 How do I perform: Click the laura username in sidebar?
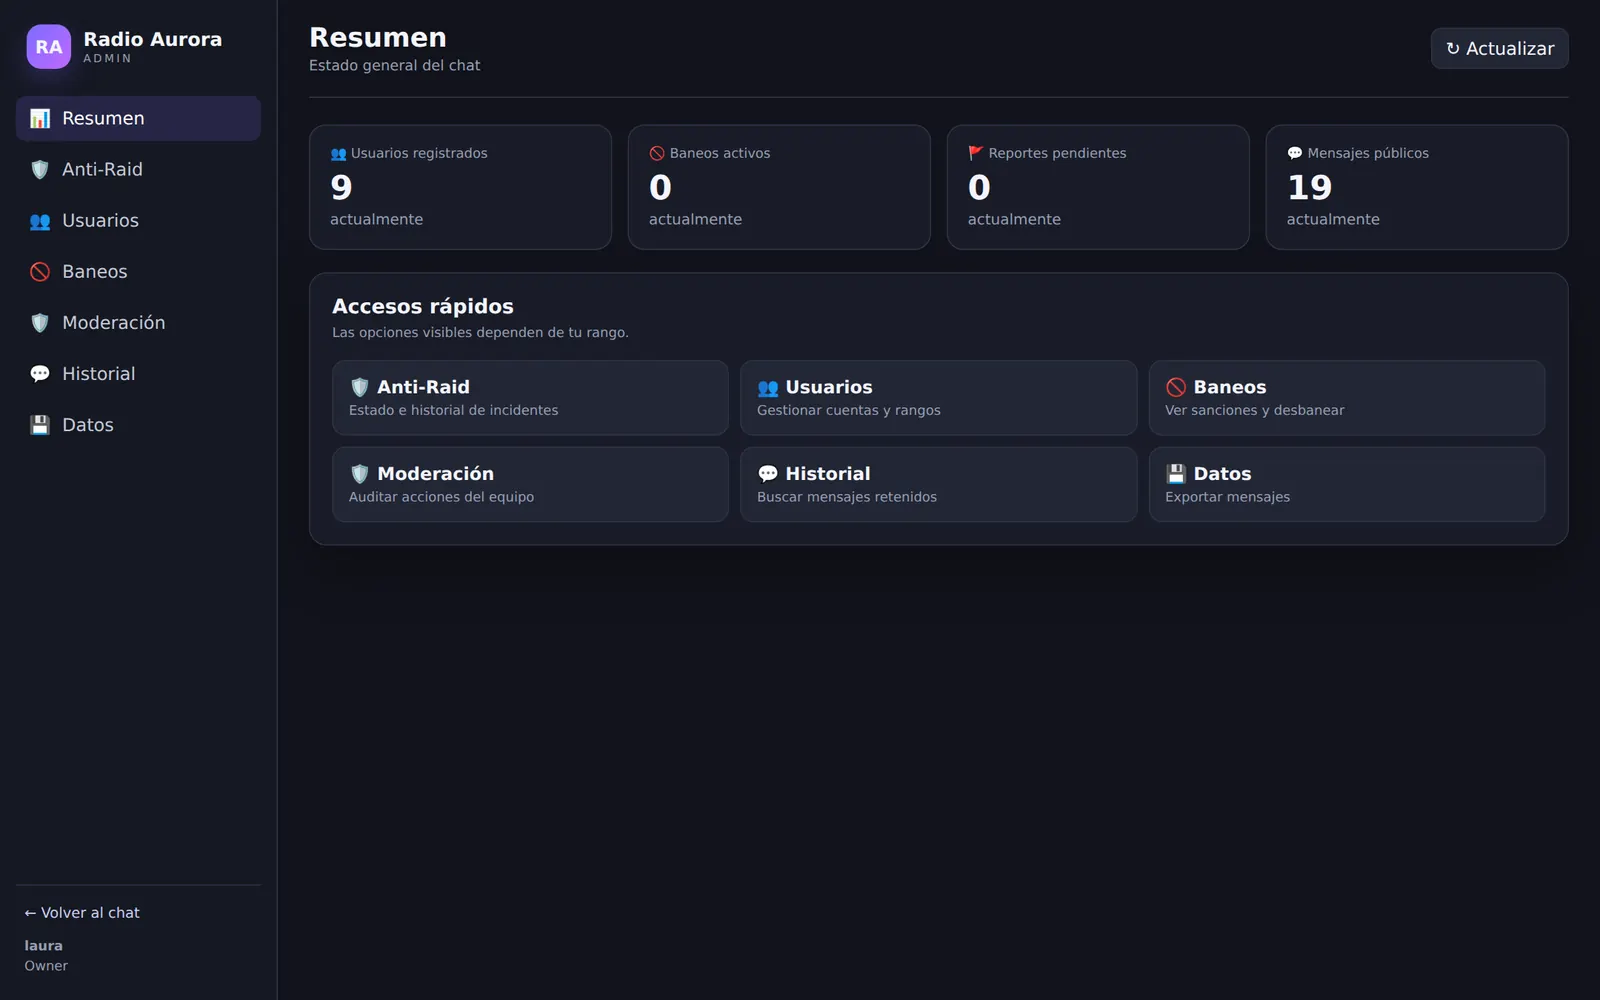(43, 945)
